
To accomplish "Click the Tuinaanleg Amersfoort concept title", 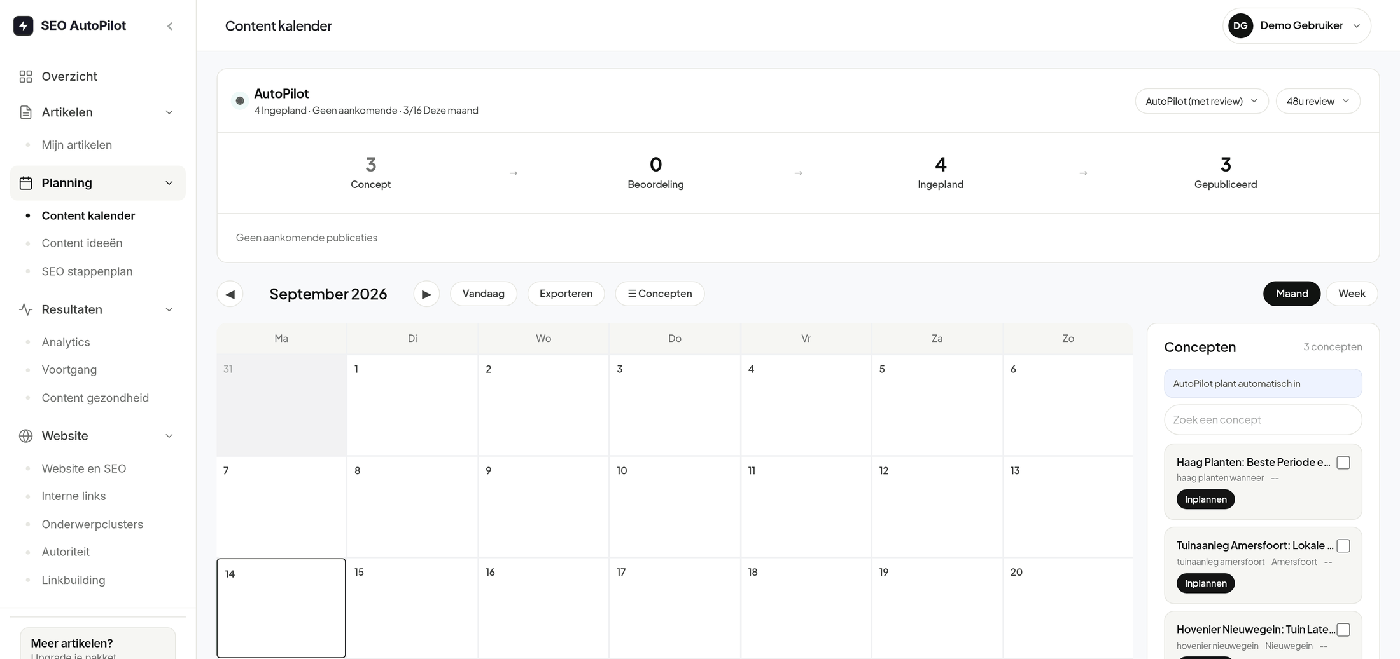I will [1254, 546].
